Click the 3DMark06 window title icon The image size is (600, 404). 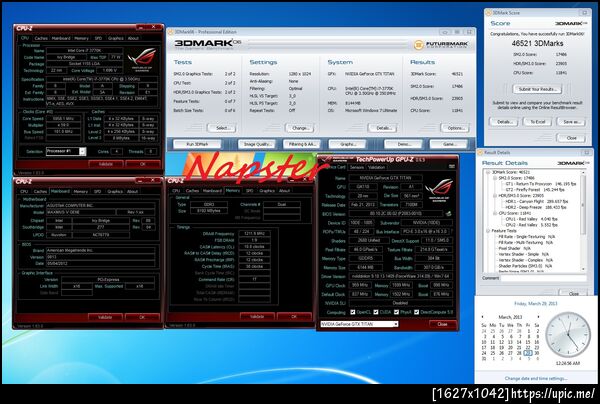coord(171,32)
